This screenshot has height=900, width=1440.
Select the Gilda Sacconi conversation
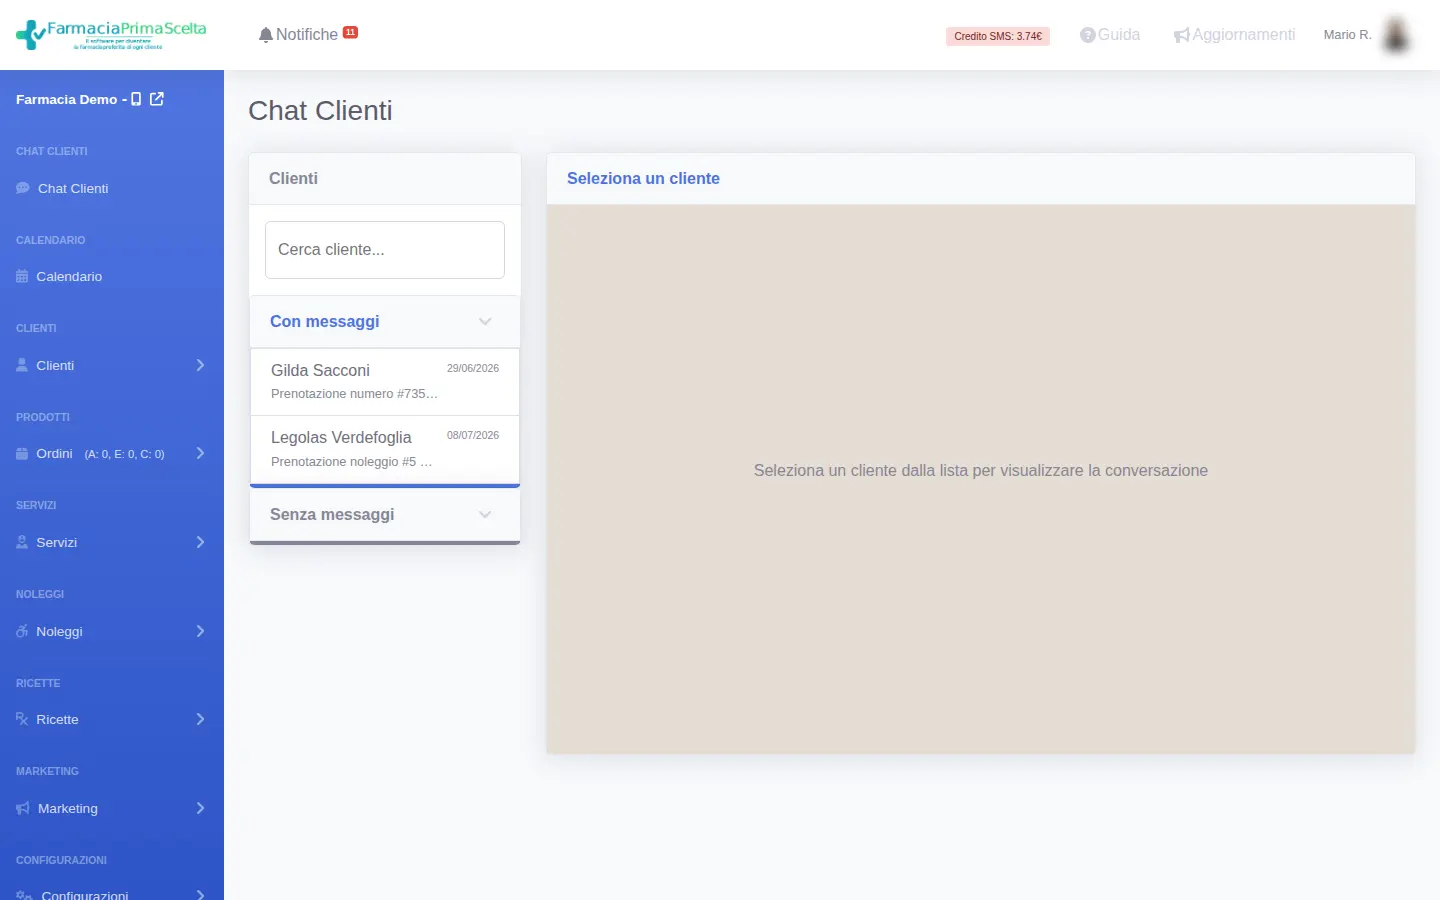(x=385, y=381)
